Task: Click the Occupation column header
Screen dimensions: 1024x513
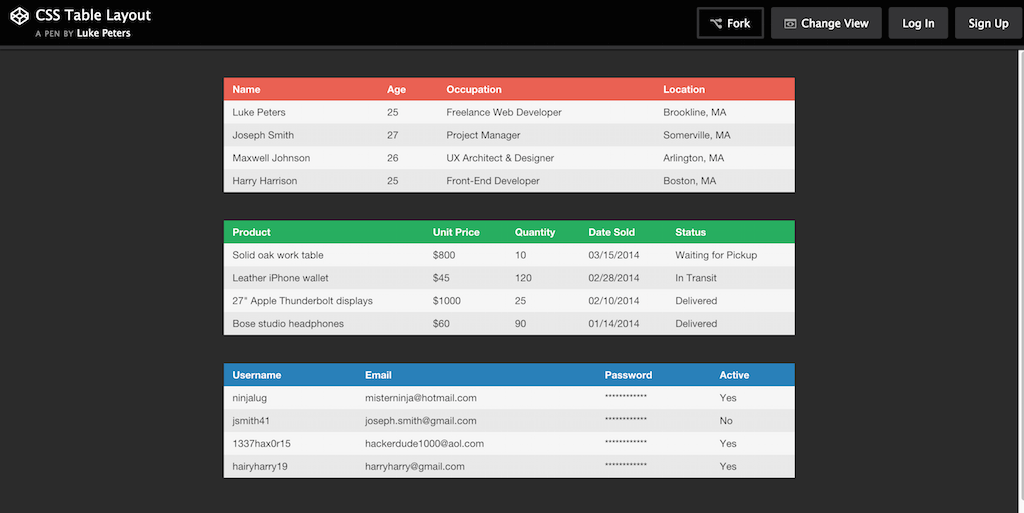Action: pyautogui.click(x=474, y=90)
